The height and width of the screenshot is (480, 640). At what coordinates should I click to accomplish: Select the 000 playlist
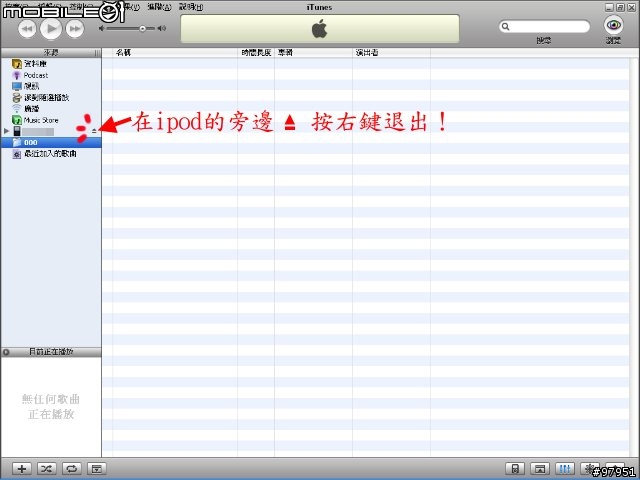(x=51, y=142)
